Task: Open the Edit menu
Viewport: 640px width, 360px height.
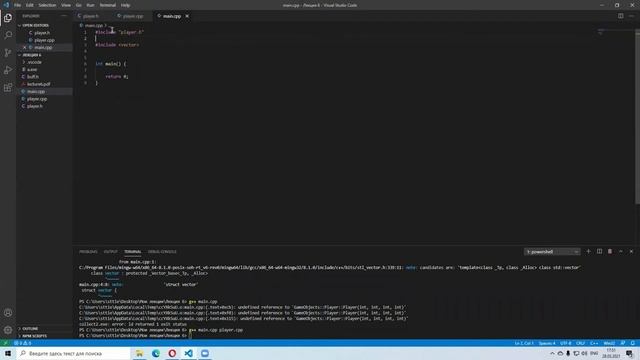Action: click(x=30, y=5)
